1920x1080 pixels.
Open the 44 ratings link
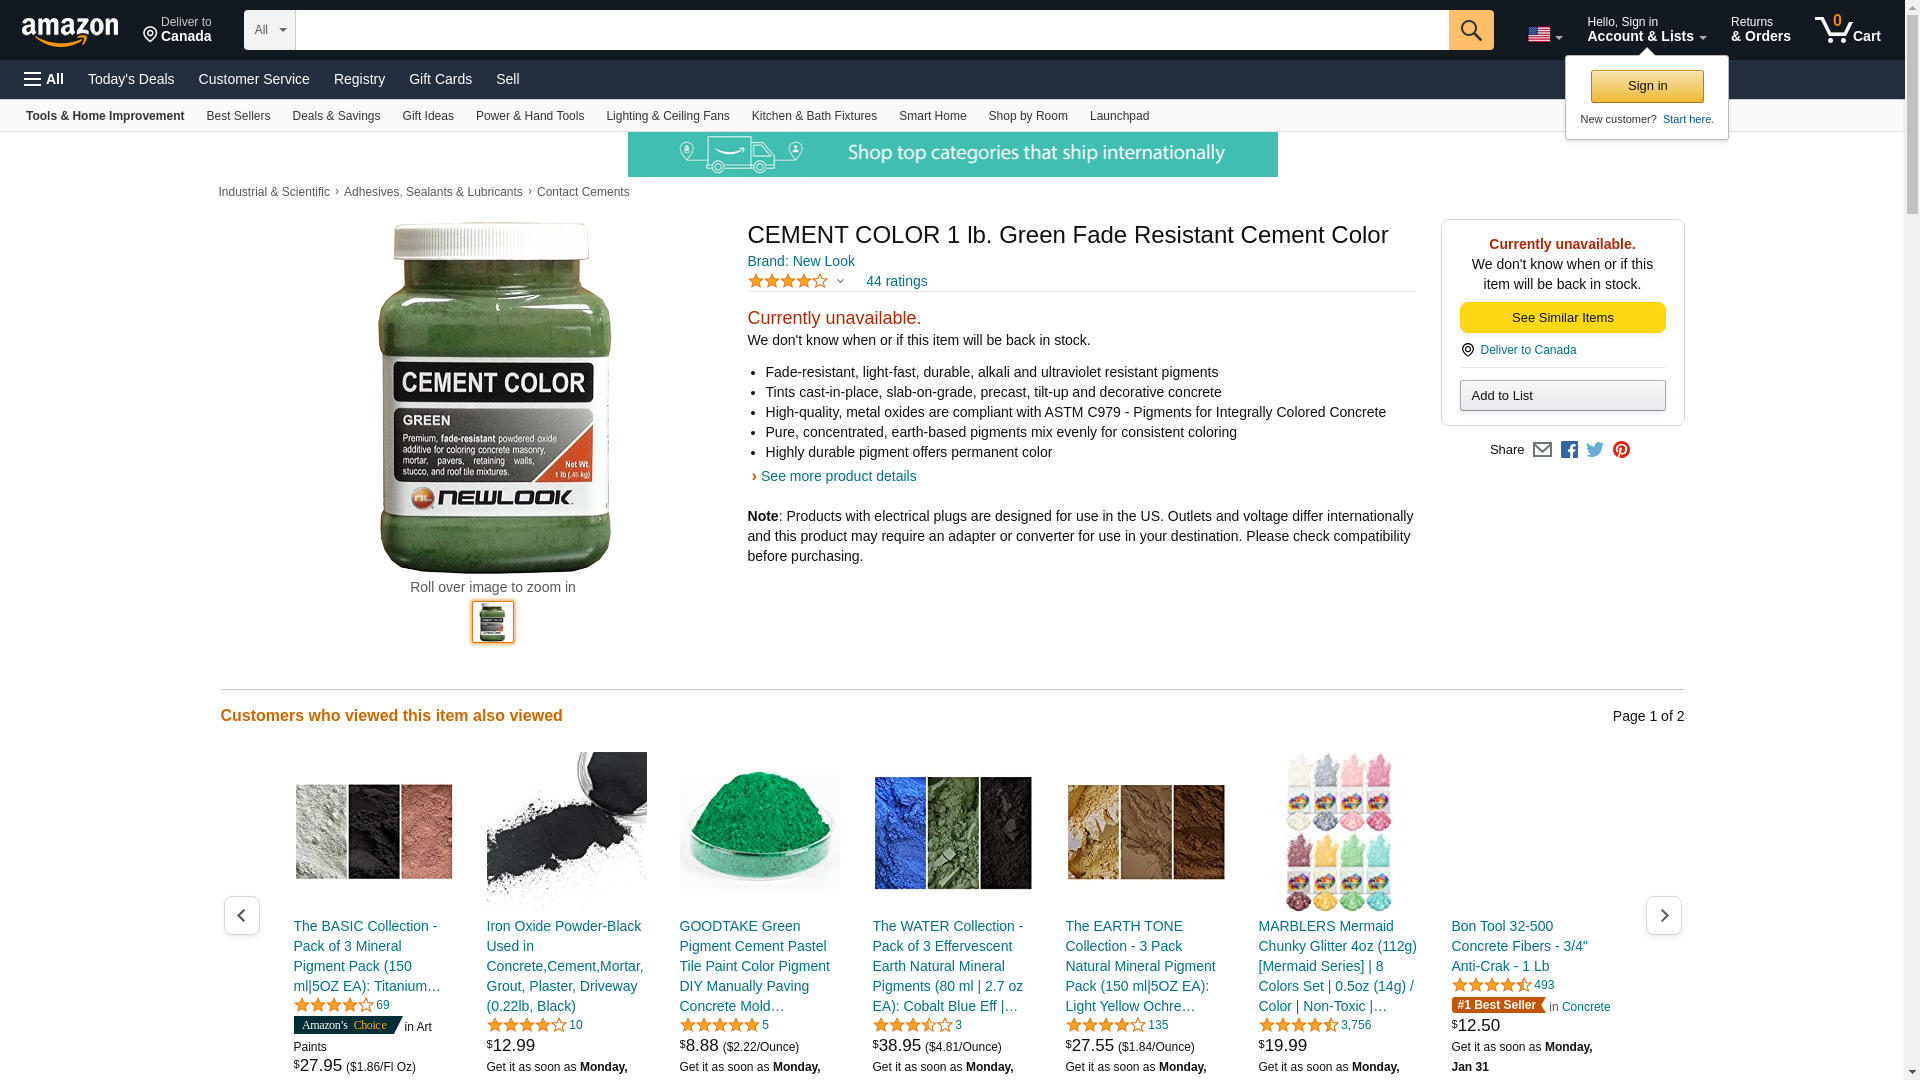pyautogui.click(x=897, y=281)
